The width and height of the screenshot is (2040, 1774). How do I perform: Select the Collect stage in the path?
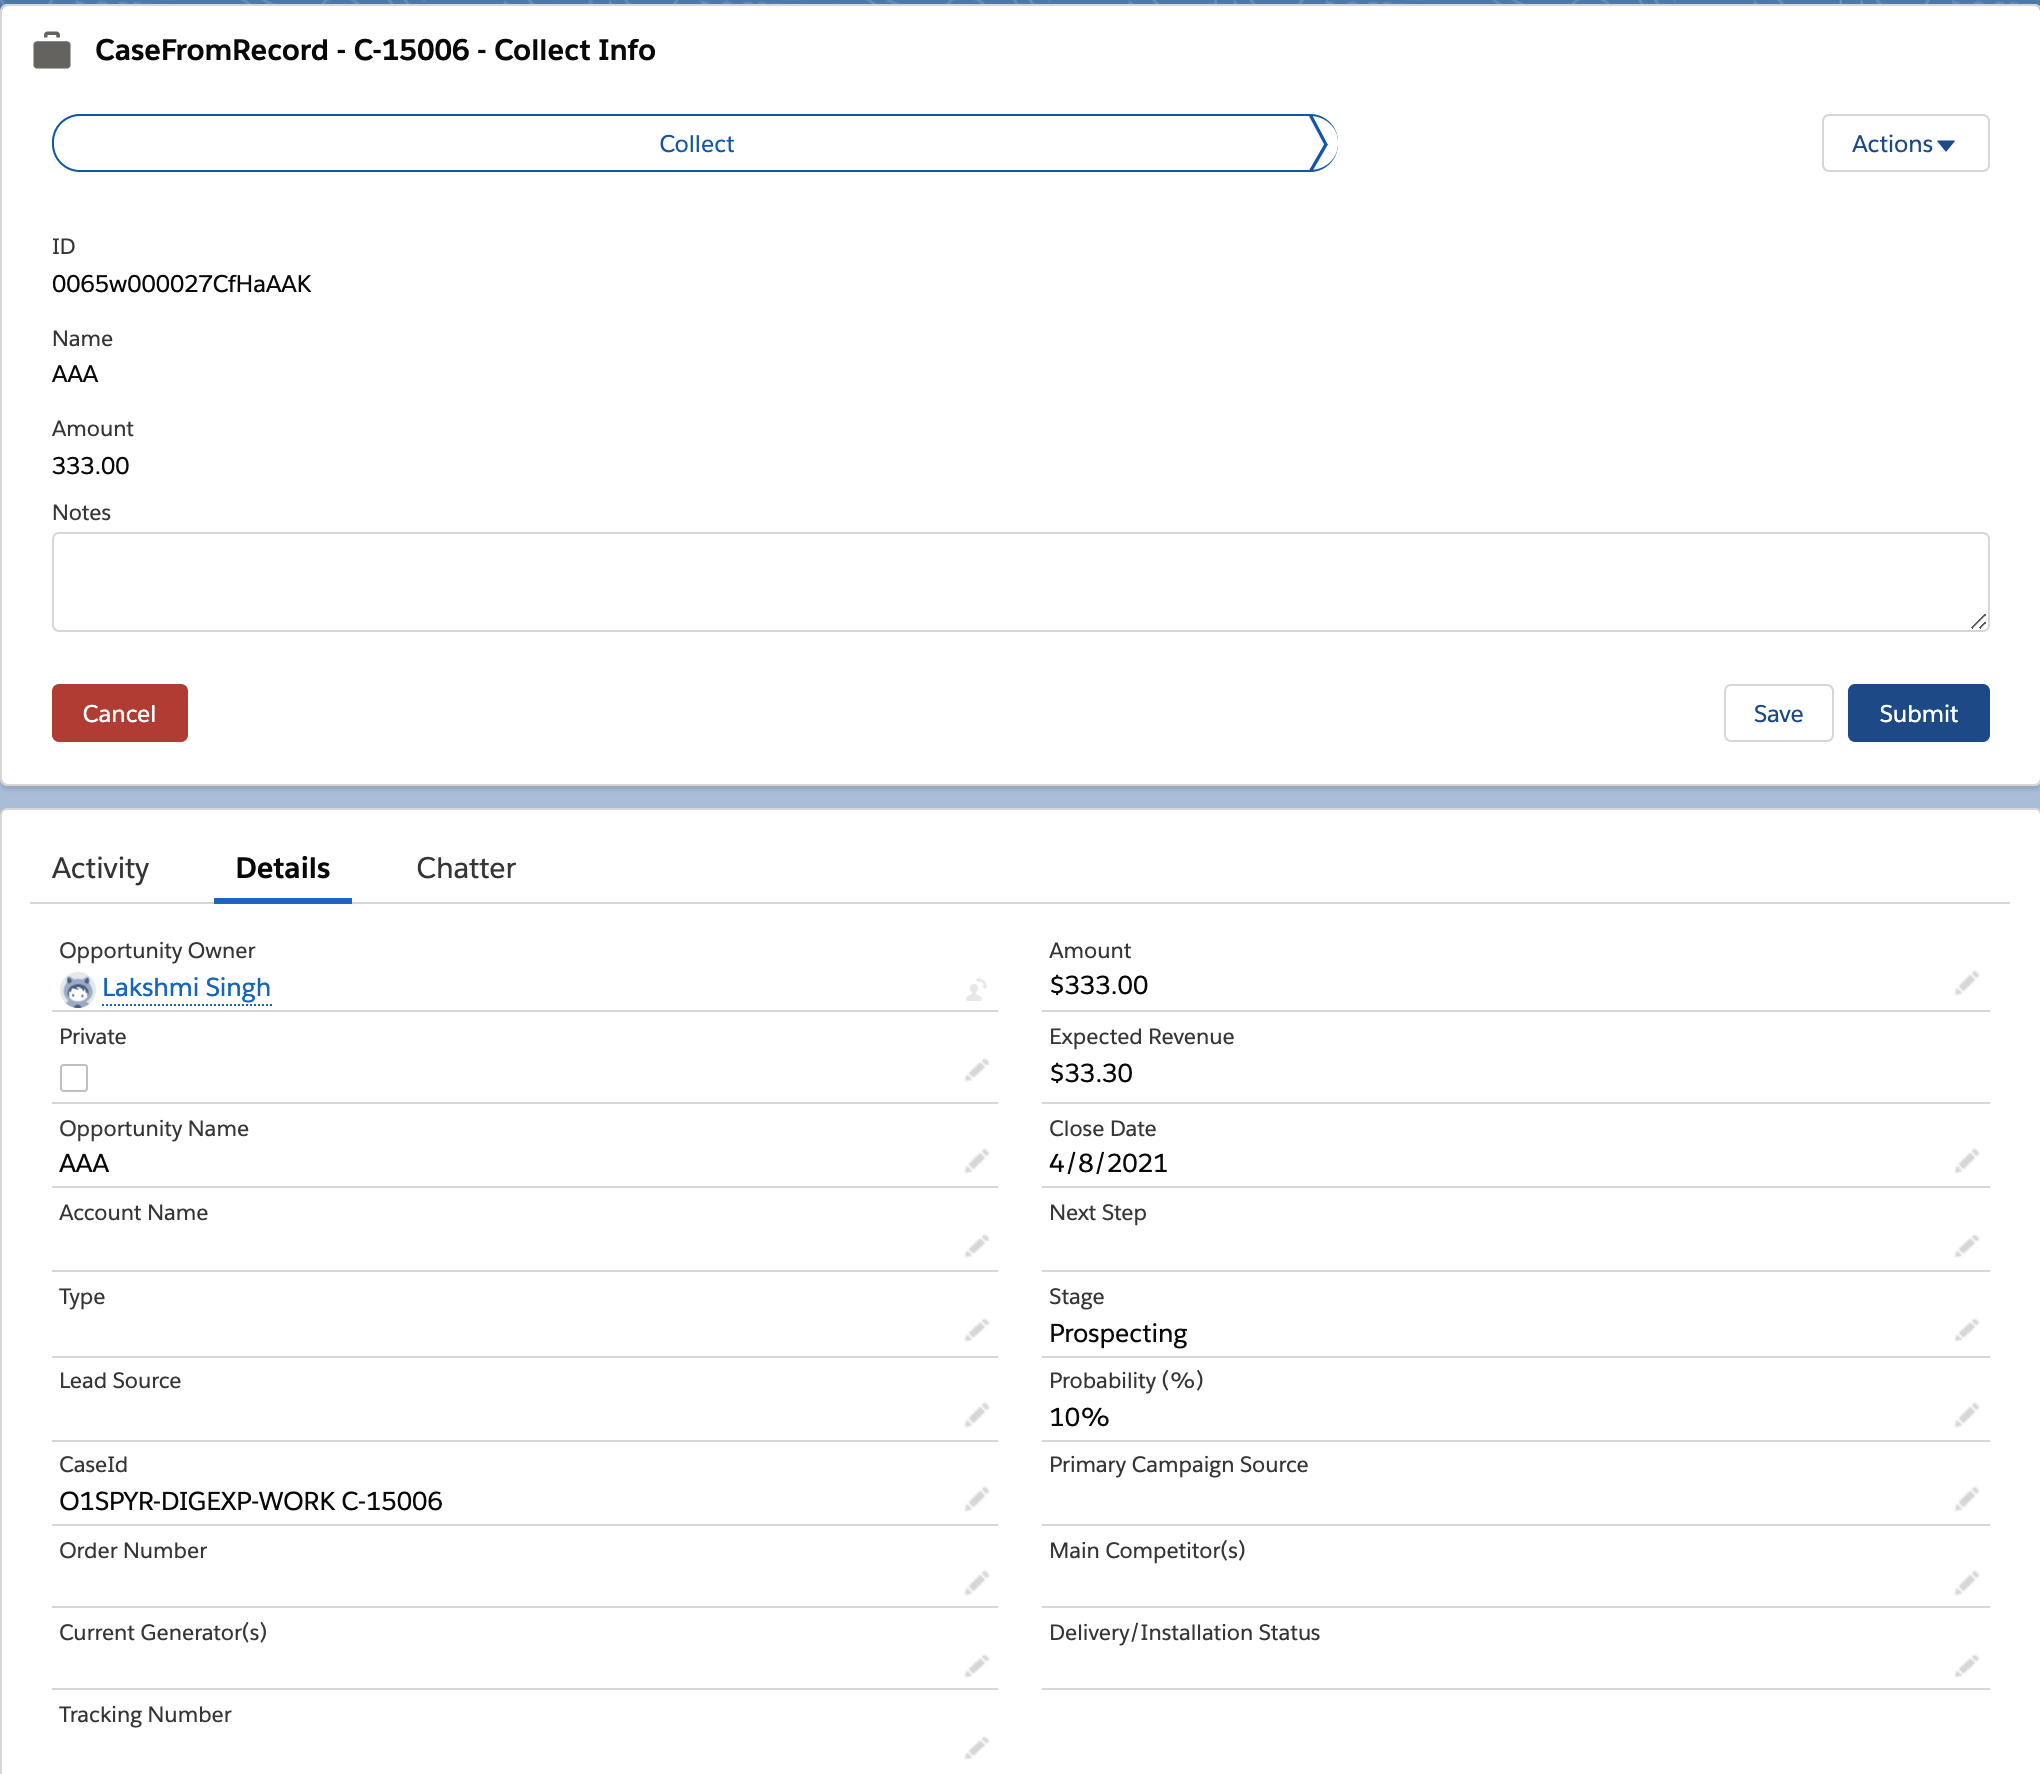[x=696, y=143]
